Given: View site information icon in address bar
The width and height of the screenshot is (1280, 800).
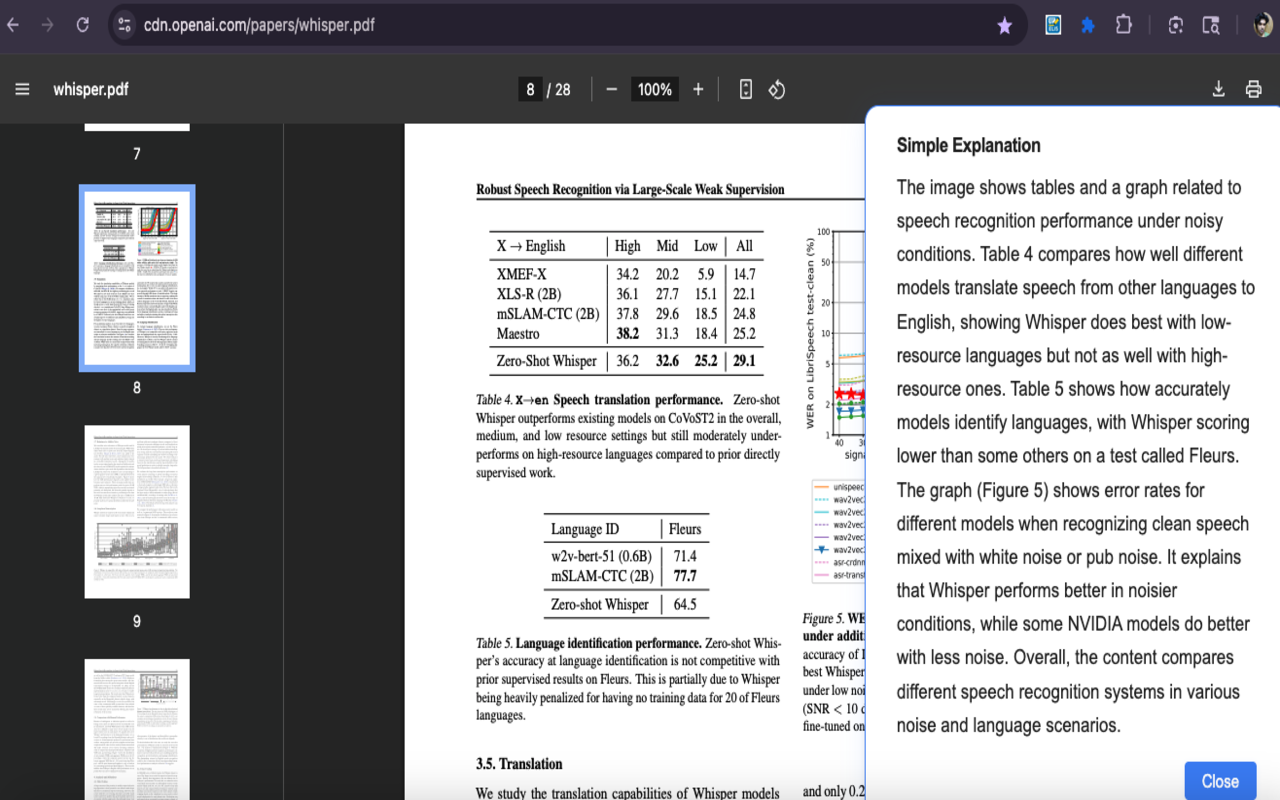Looking at the screenshot, I should coord(124,25).
